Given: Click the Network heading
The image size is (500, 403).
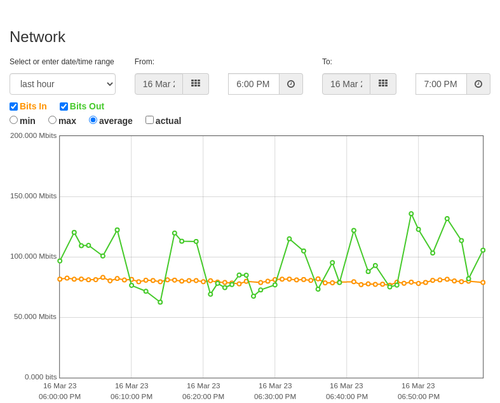Looking at the screenshot, I should click(x=37, y=37).
